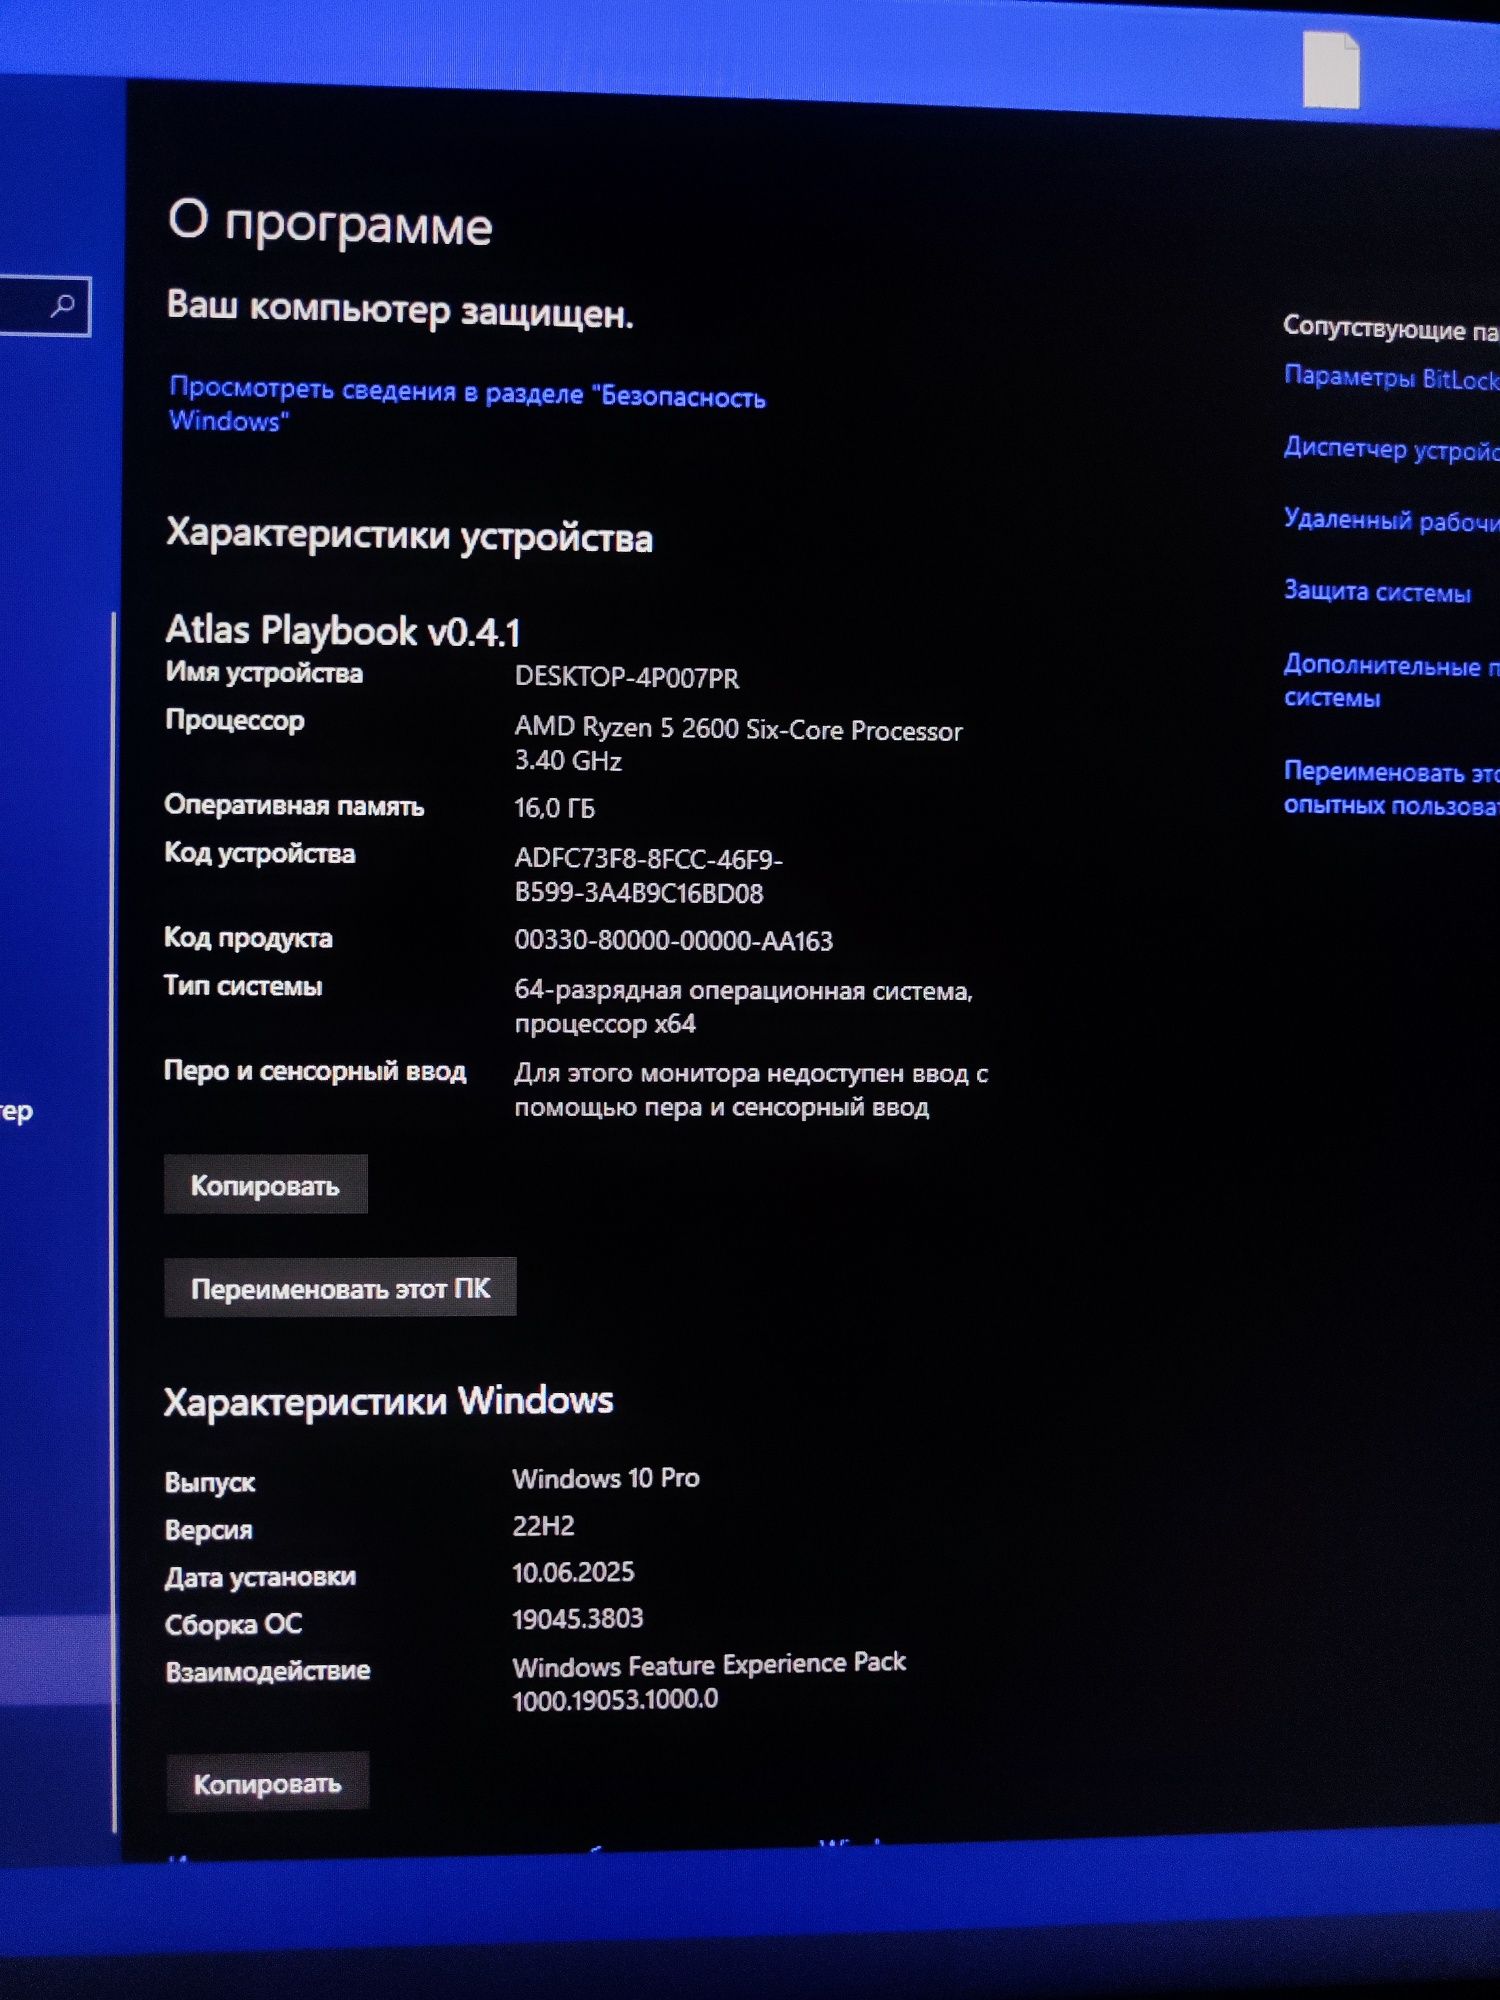
Task: Click Copy button under Windows specifications
Action: (268, 1782)
